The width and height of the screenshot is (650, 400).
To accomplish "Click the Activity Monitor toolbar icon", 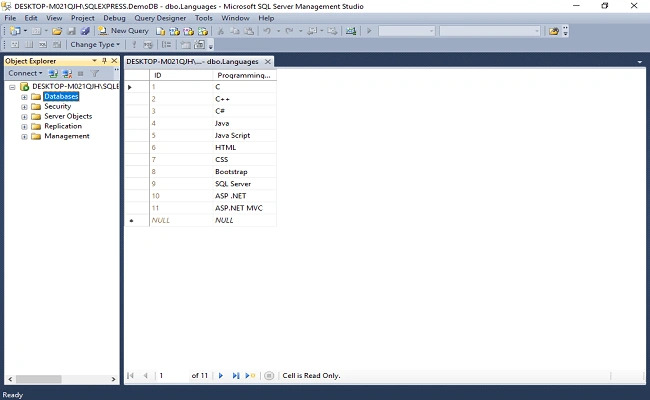I will (x=351, y=31).
